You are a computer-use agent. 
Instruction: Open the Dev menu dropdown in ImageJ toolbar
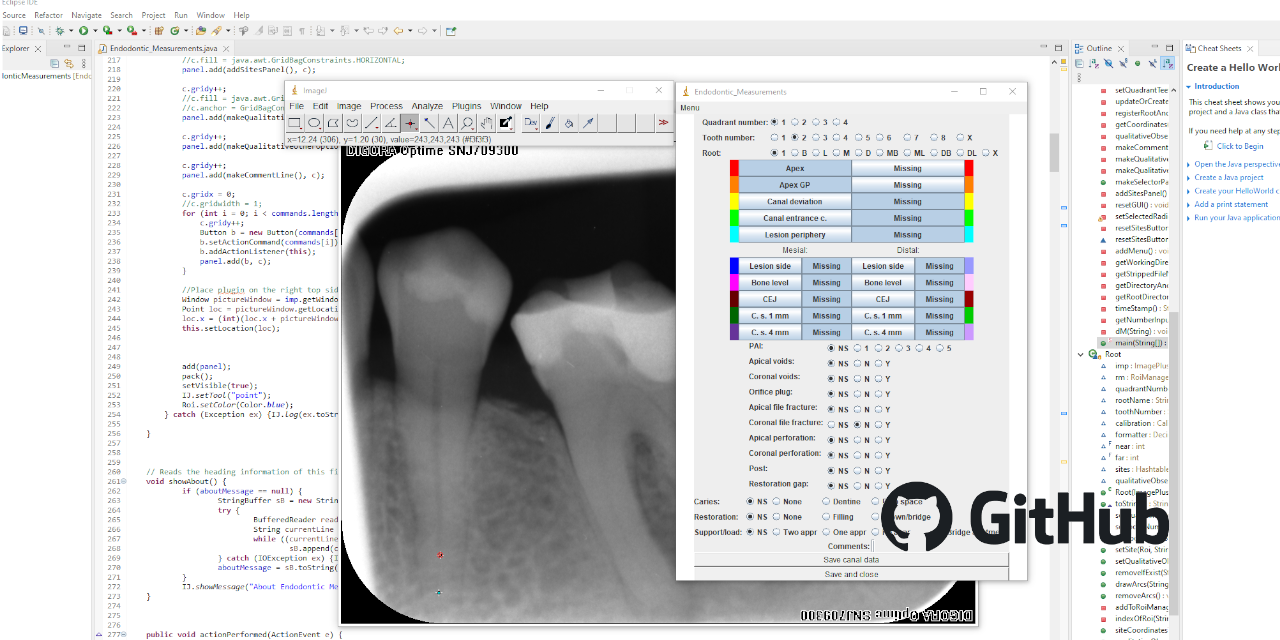pyautogui.click(x=529, y=123)
